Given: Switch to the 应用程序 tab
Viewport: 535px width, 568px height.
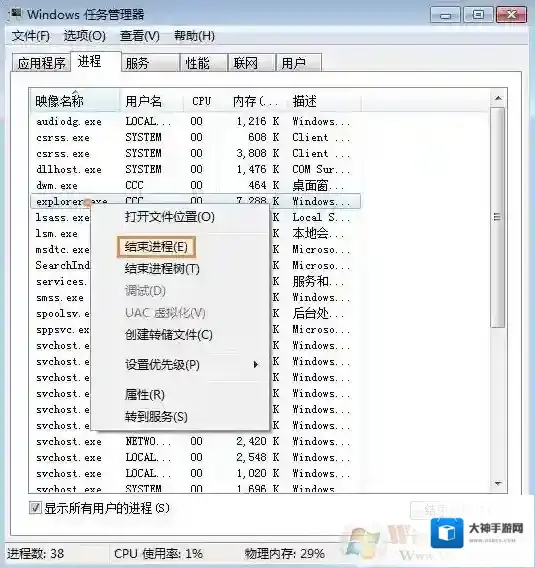Looking at the screenshot, I should point(41,63).
